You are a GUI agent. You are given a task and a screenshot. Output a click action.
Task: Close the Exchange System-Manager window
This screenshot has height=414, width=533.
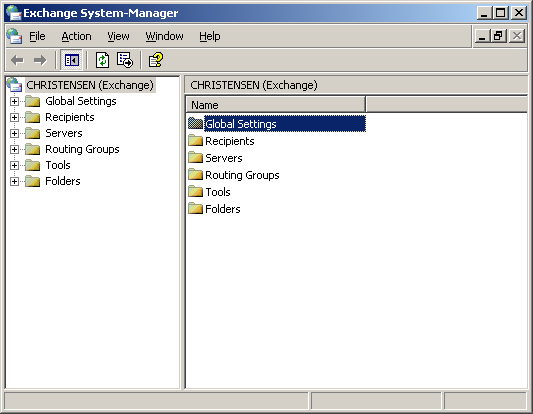click(519, 13)
